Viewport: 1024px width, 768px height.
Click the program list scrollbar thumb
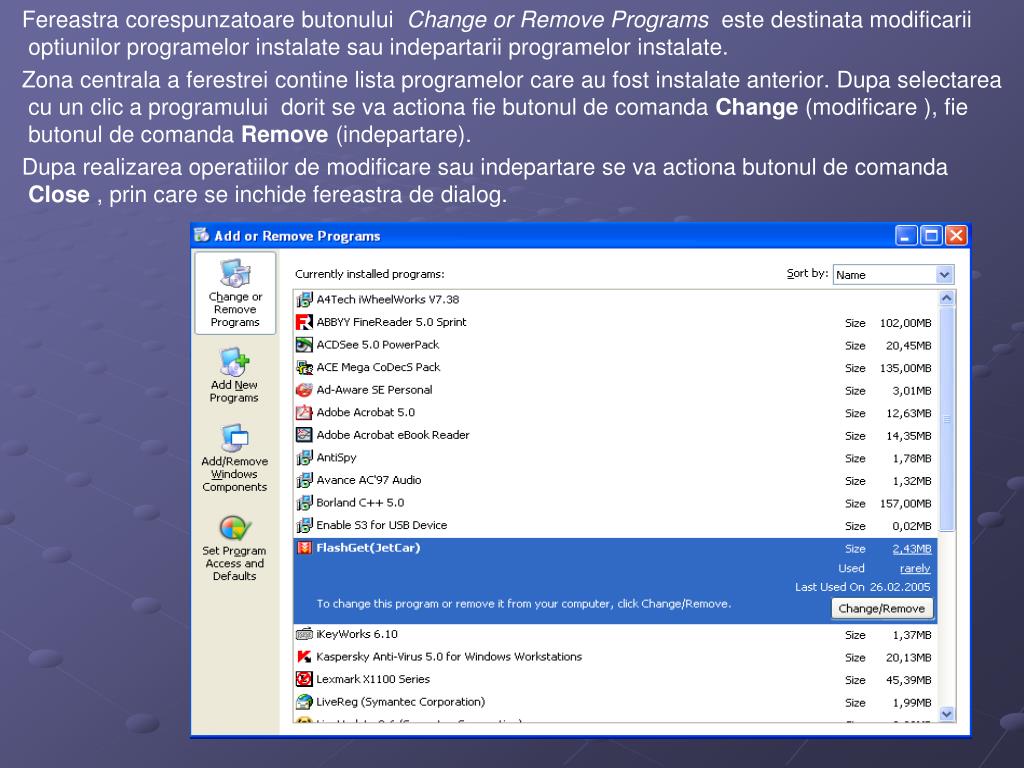pyautogui.click(x=947, y=419)
